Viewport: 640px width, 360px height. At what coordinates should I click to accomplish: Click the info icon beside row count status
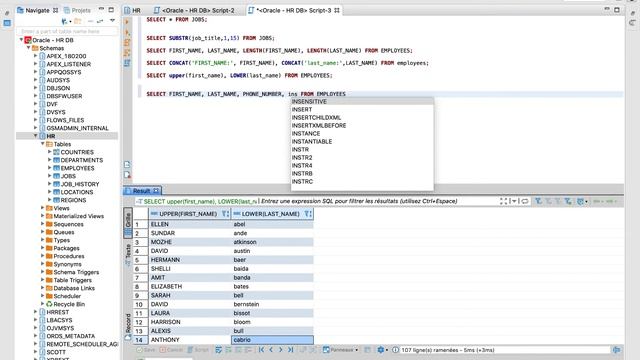click(395, 350)
